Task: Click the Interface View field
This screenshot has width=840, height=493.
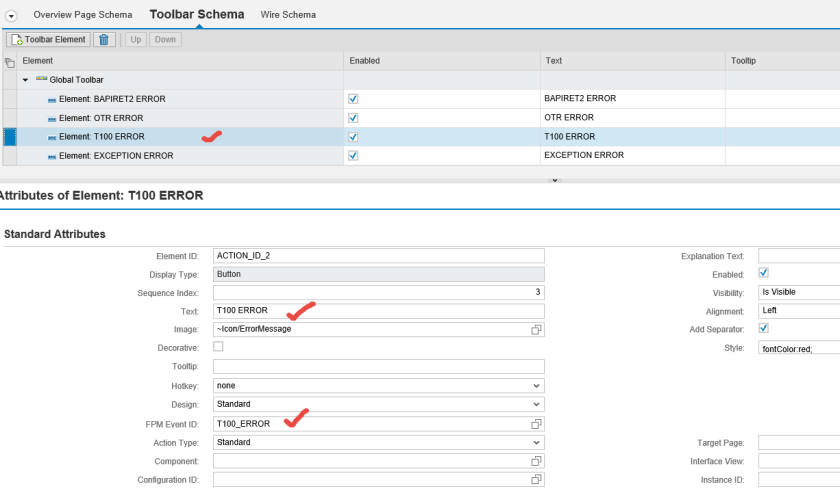Action: tap(799, 461)
